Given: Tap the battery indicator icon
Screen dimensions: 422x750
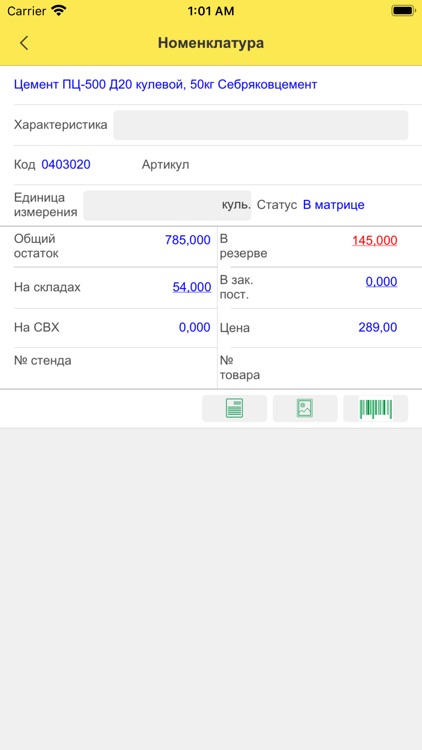Looking at the screenshot, I should [x=403, y=11].
